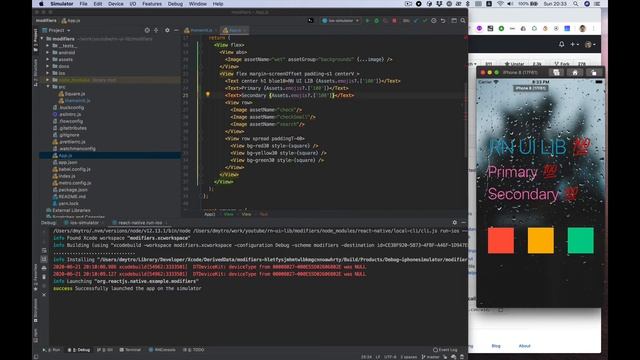Open GitHub notifications bell in browser
The width and height of the screenshot is (640, 360).
tap(562, 44)
